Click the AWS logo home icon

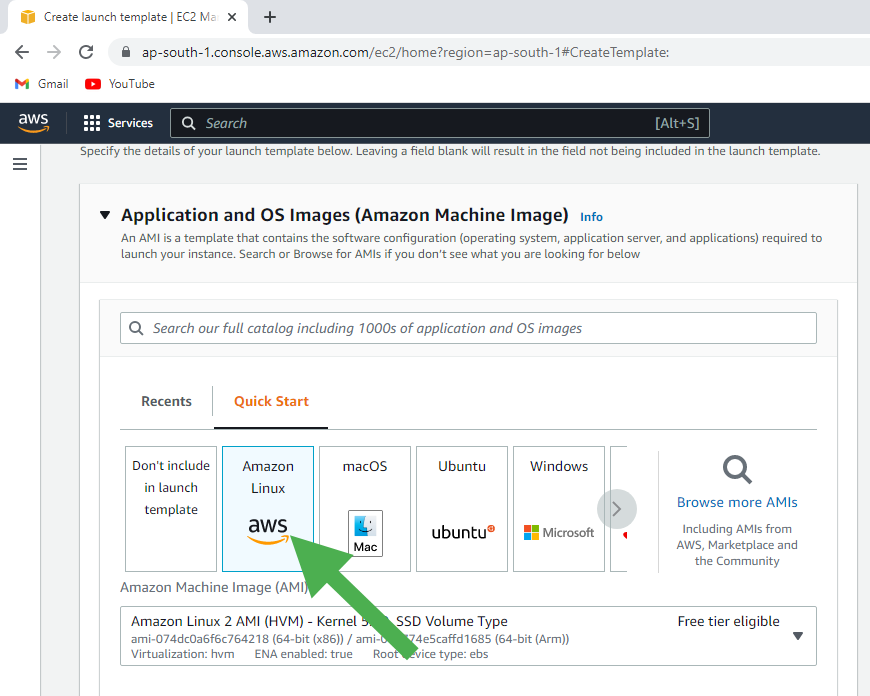[33, 123]
